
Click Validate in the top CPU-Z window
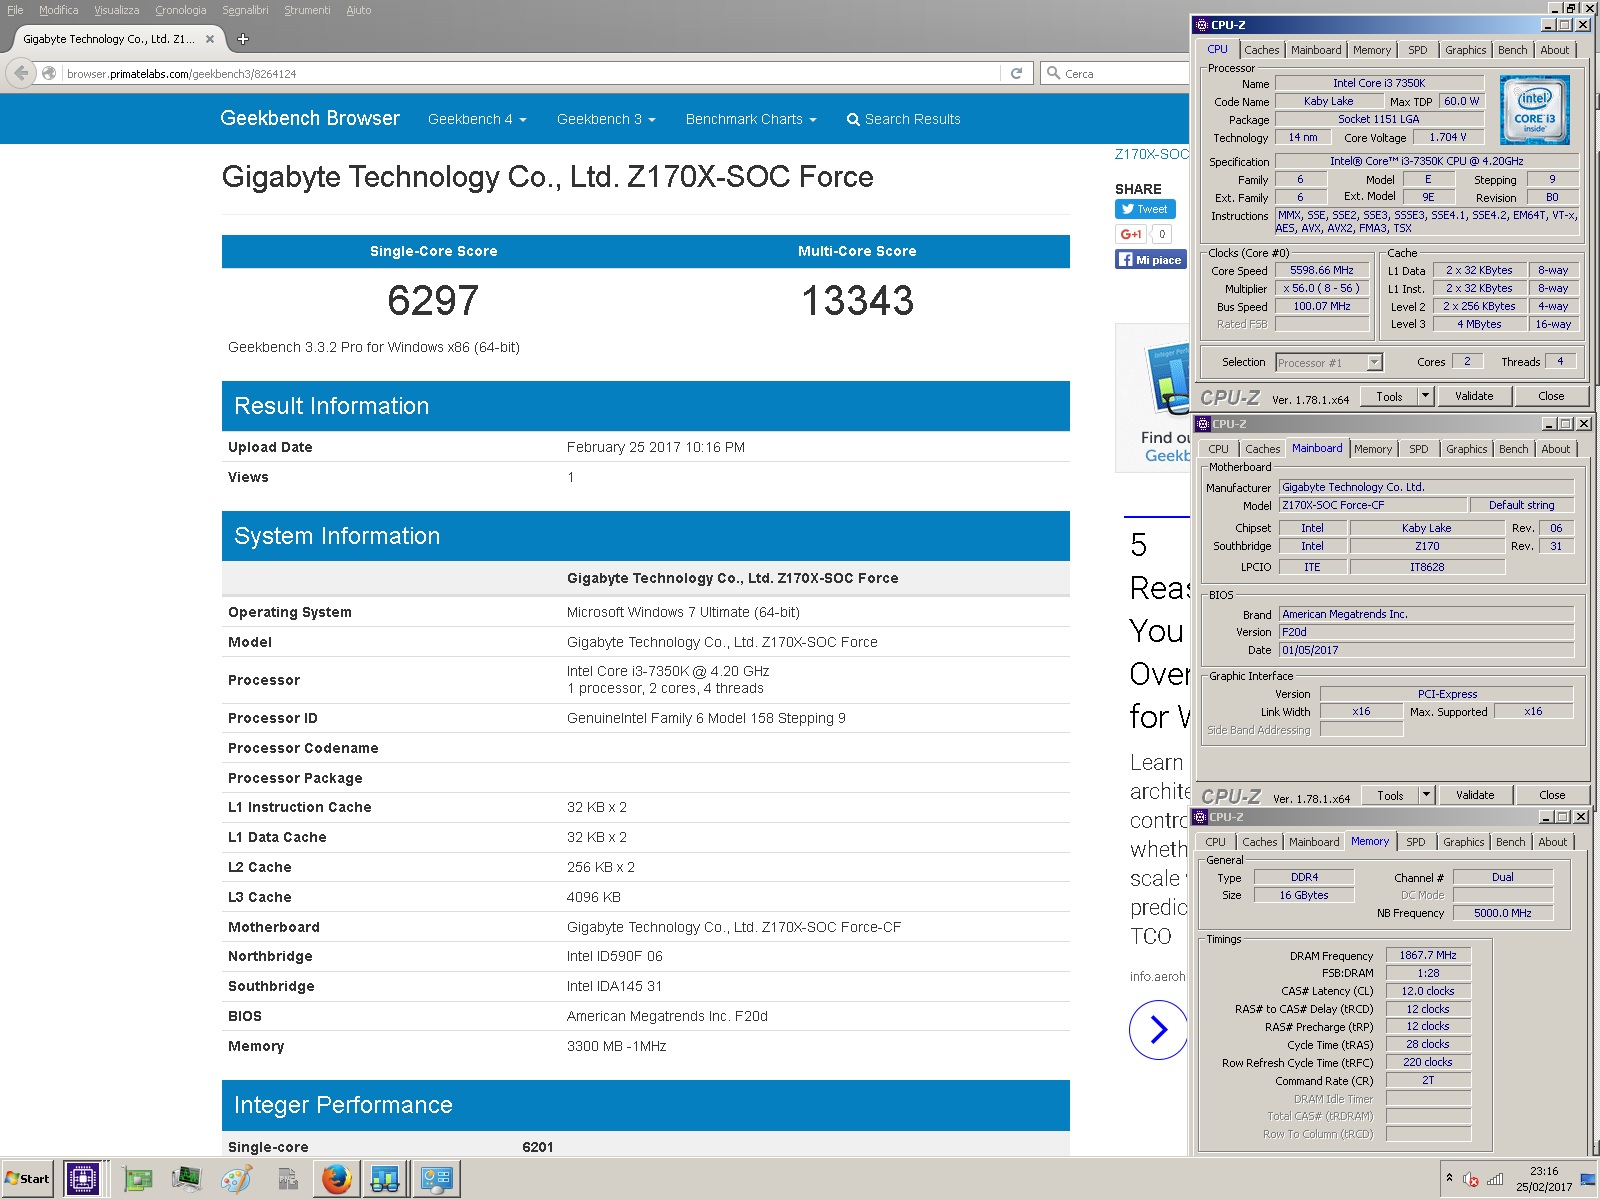1474,396
